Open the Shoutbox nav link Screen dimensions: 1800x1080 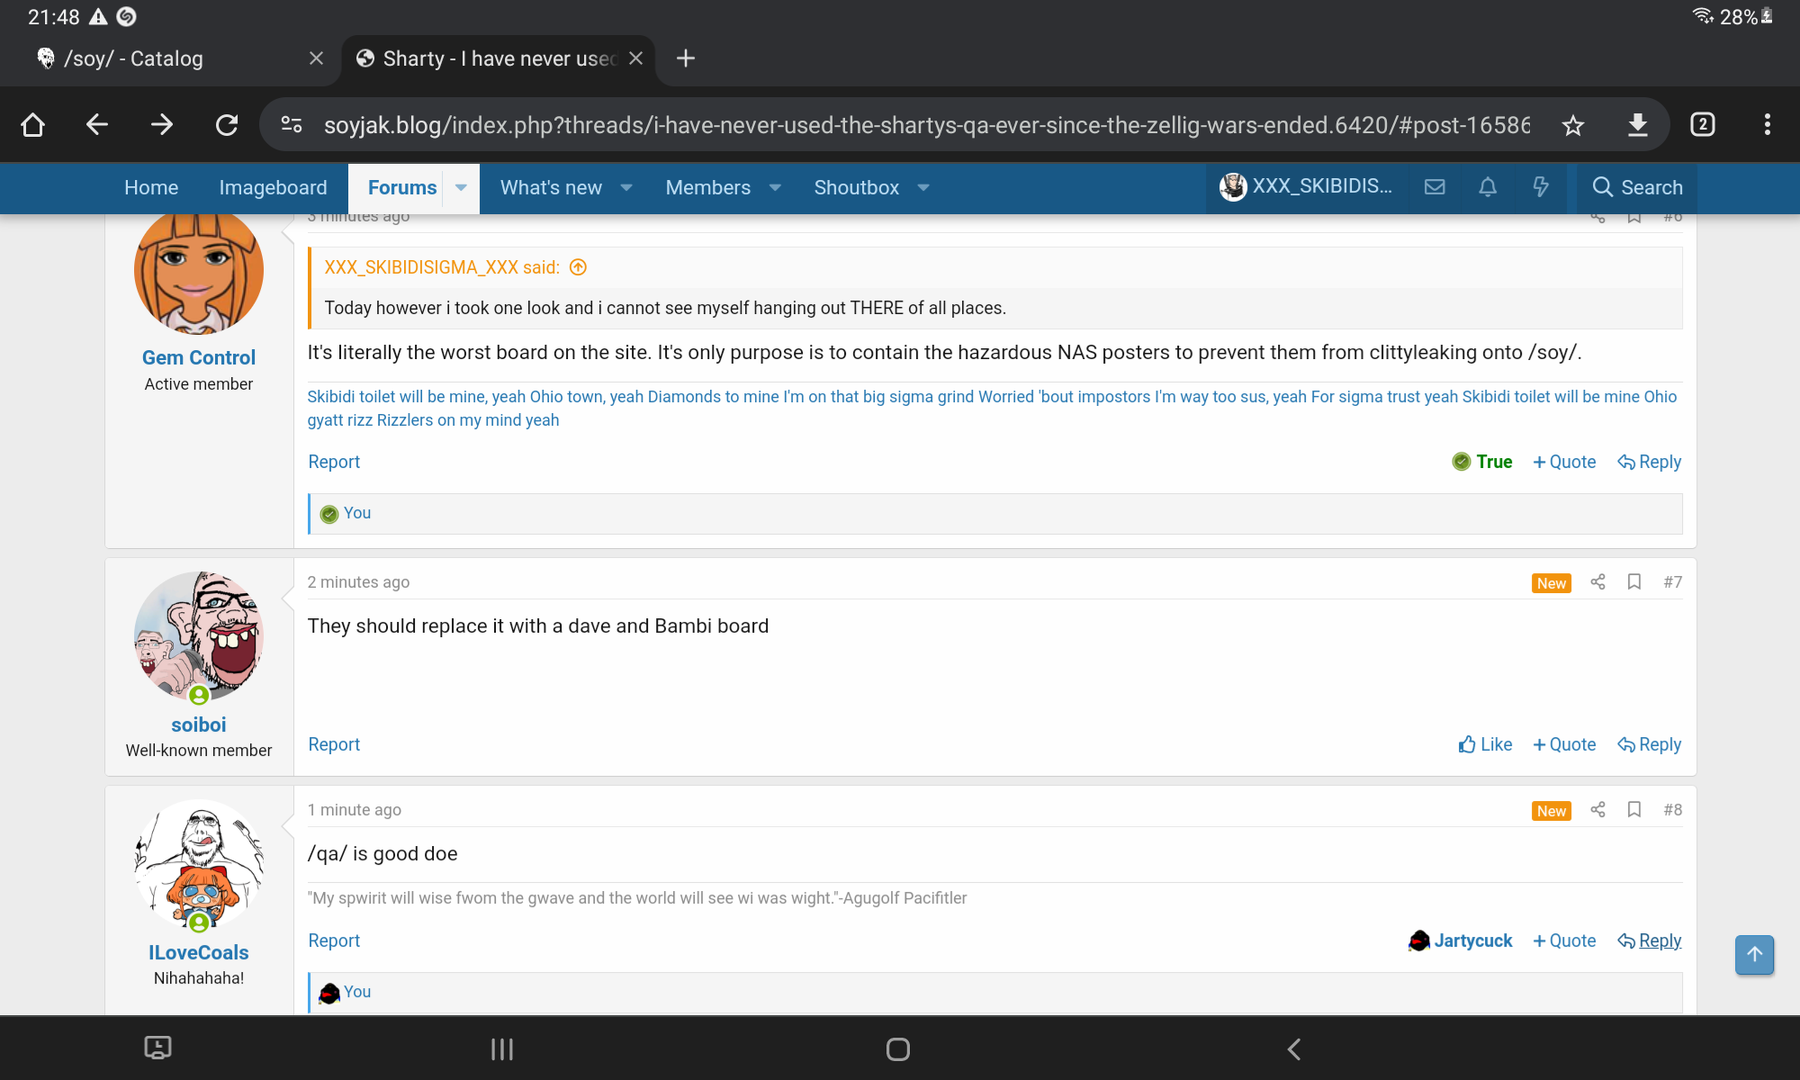[x=856, y=188]
